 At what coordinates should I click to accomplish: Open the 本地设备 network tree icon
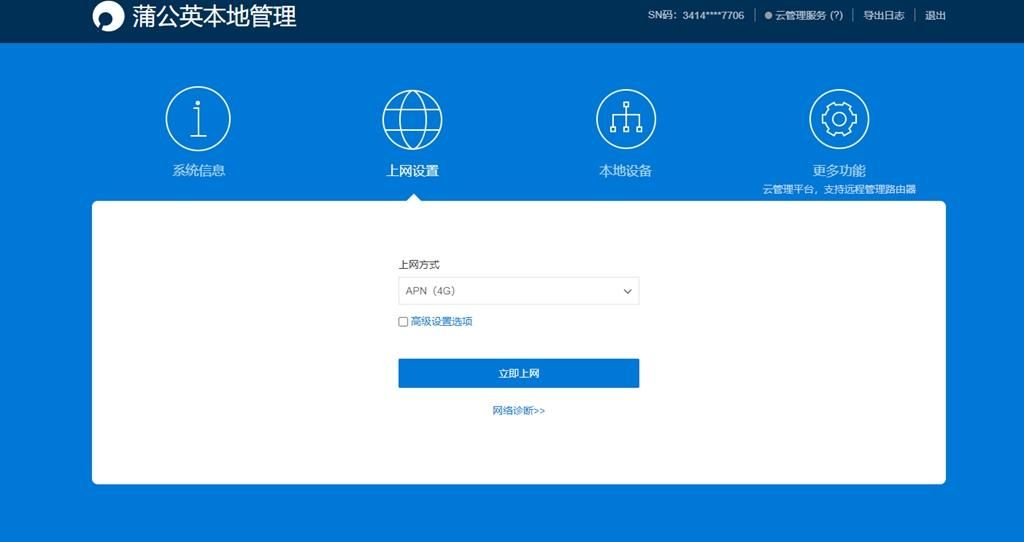pyautogui.click(x=625, y=119)
